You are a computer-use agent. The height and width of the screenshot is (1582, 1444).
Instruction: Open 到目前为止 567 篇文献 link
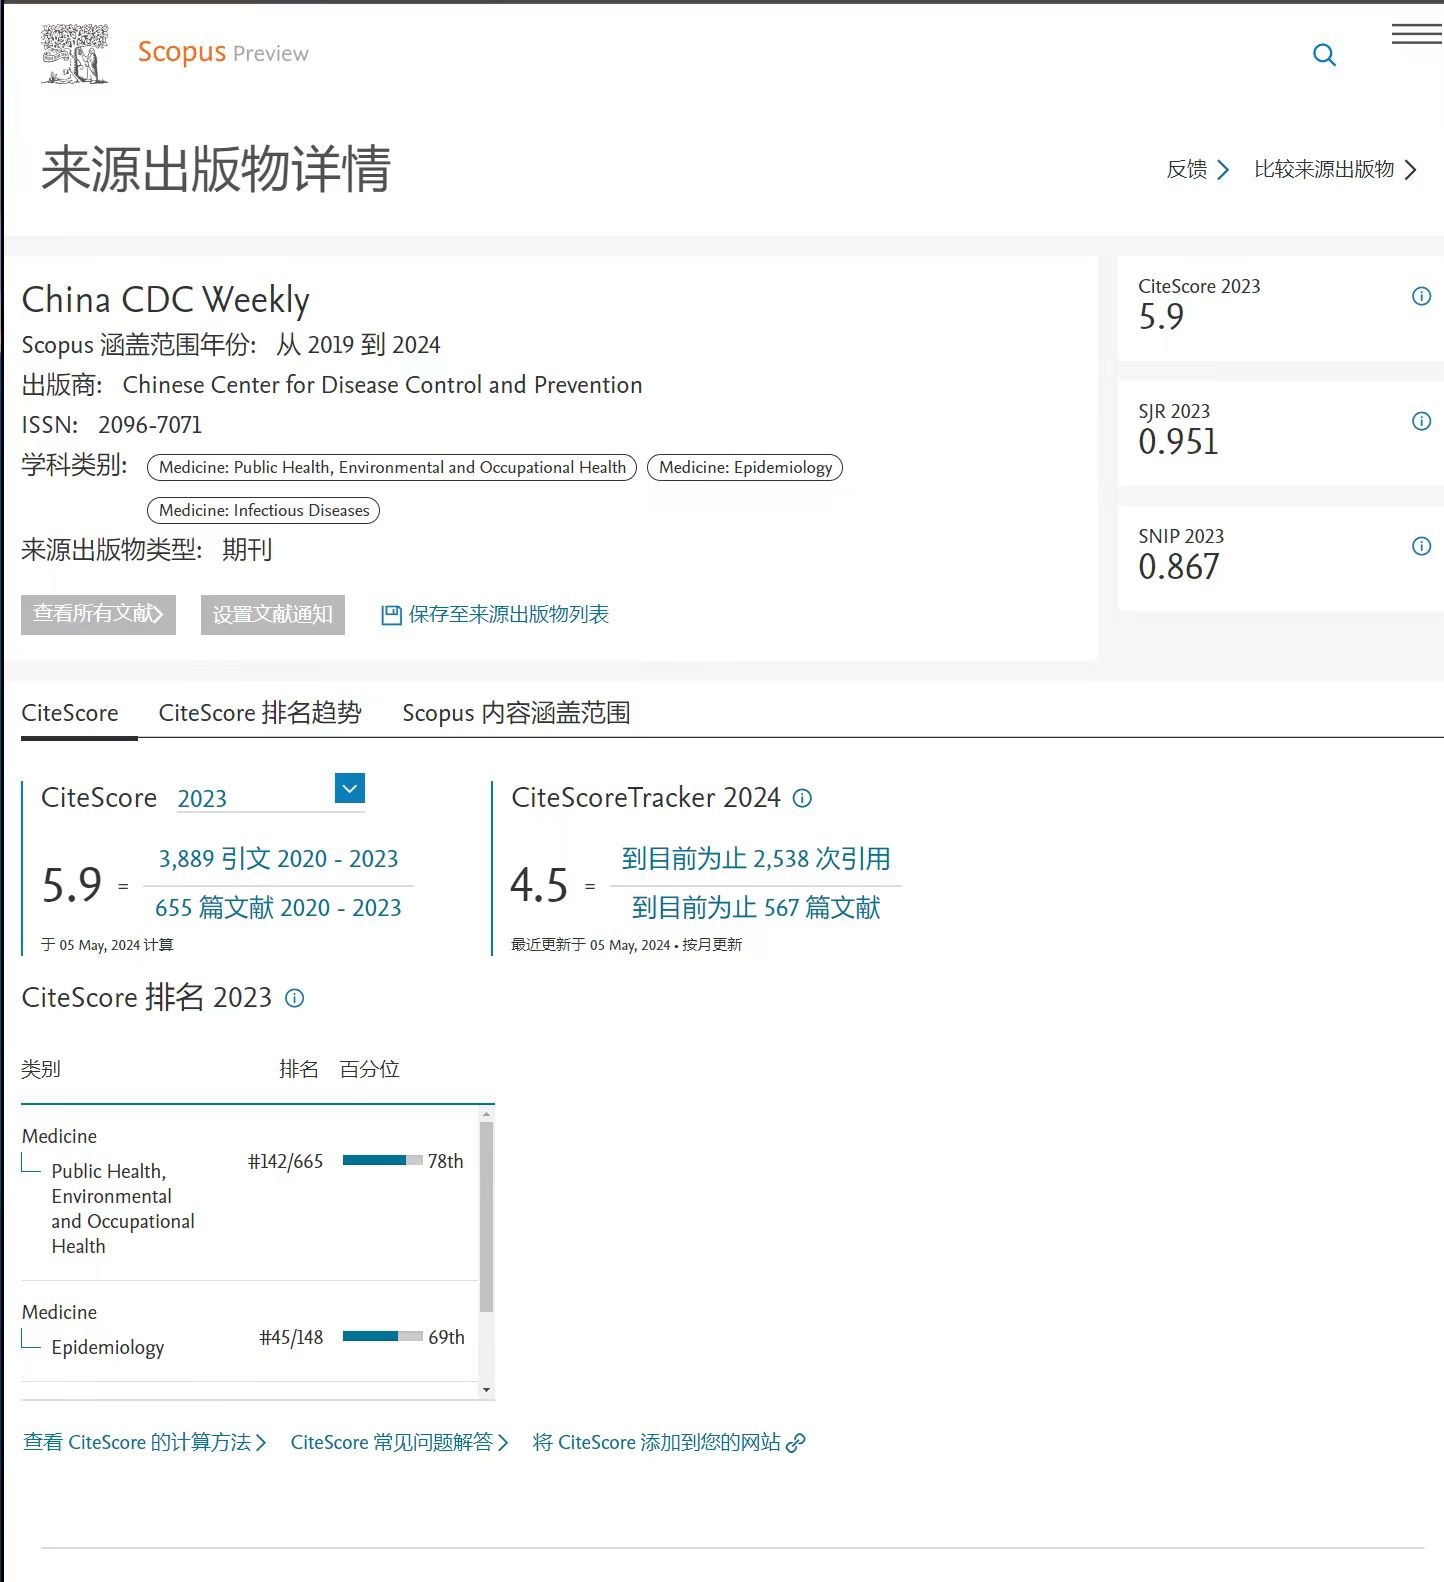click(756, 908)
